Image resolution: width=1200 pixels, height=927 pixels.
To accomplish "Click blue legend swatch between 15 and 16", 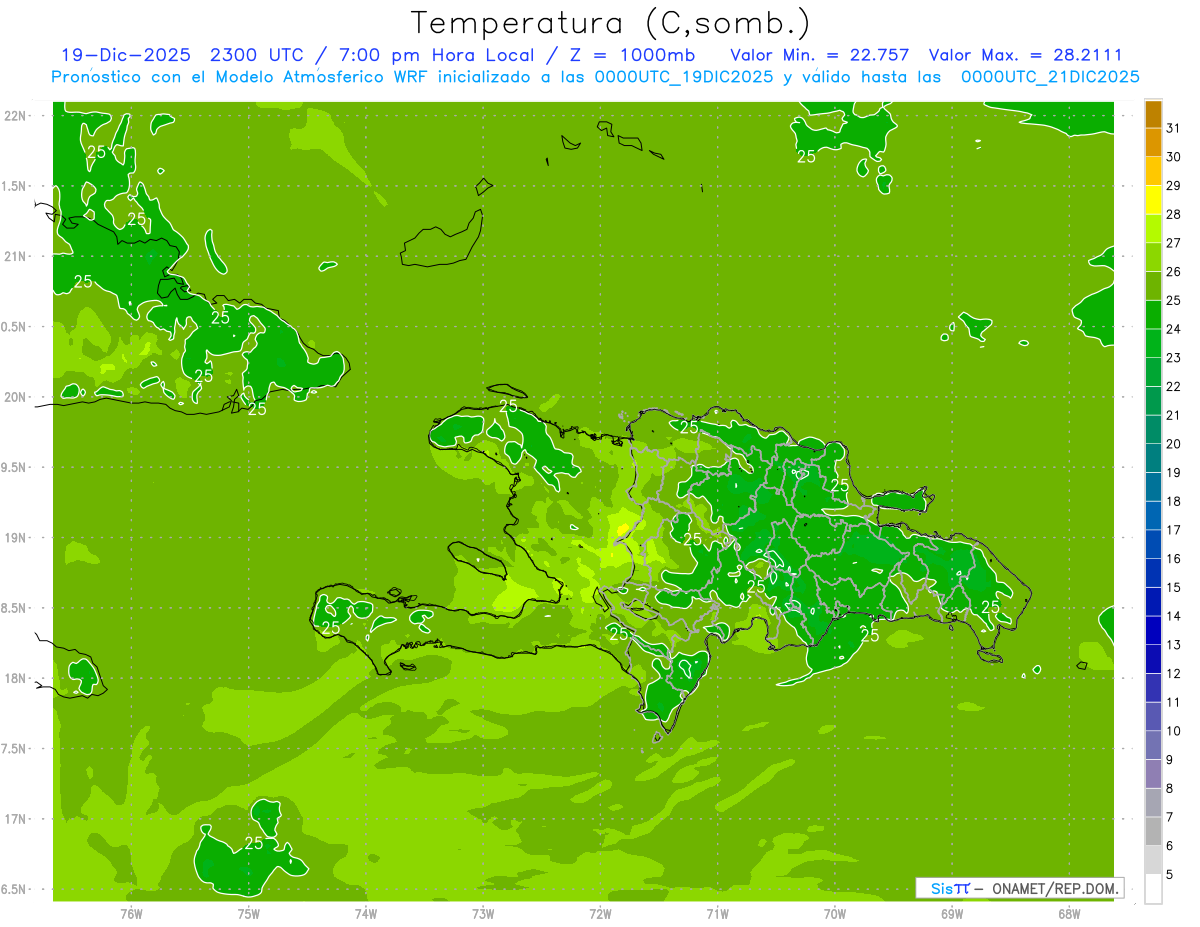I will click(x=1153, y=573).
